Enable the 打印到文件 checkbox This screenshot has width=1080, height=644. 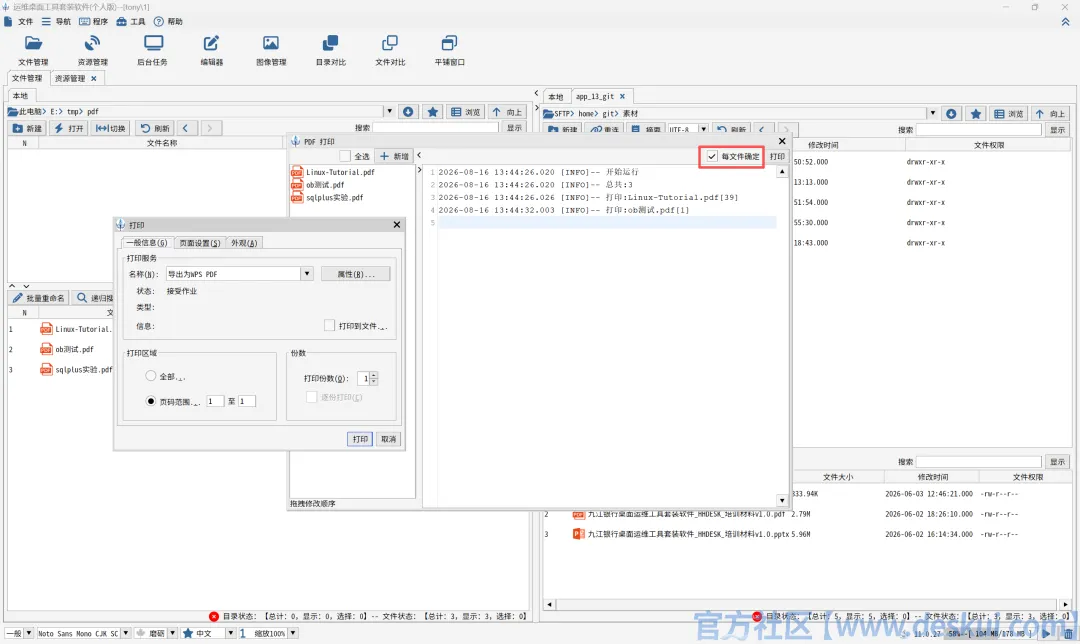[329, 325]
